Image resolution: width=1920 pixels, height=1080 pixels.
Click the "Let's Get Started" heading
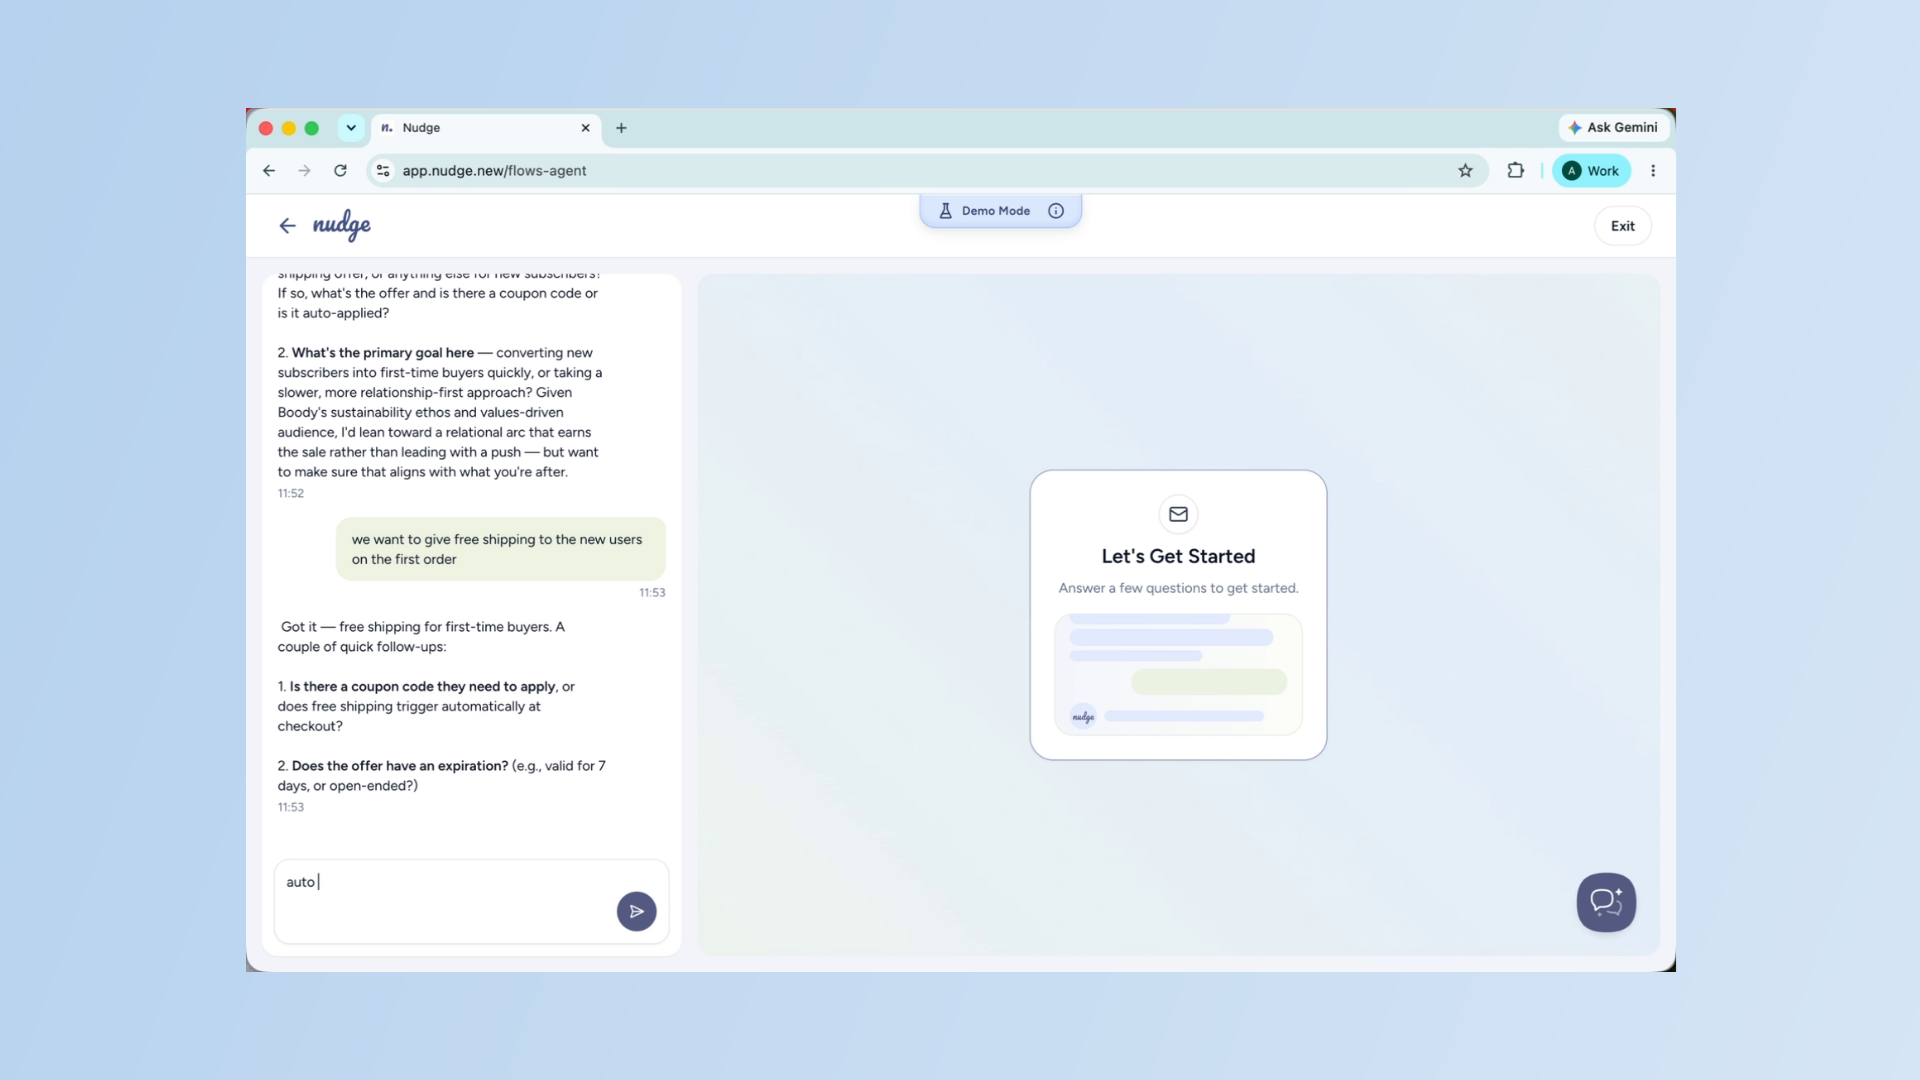[x=1178, y=556]
